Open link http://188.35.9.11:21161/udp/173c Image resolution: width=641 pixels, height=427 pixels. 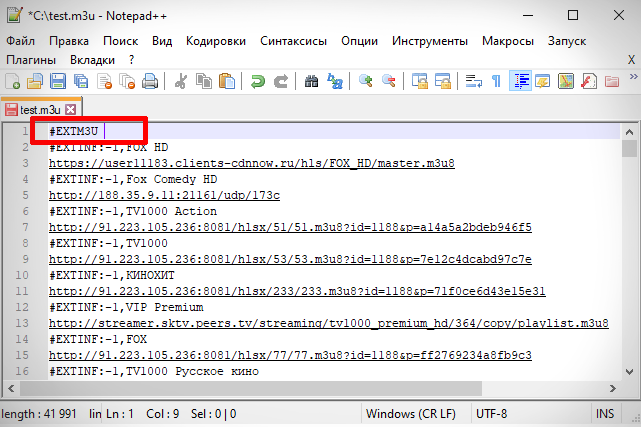[x=164, y=195]
